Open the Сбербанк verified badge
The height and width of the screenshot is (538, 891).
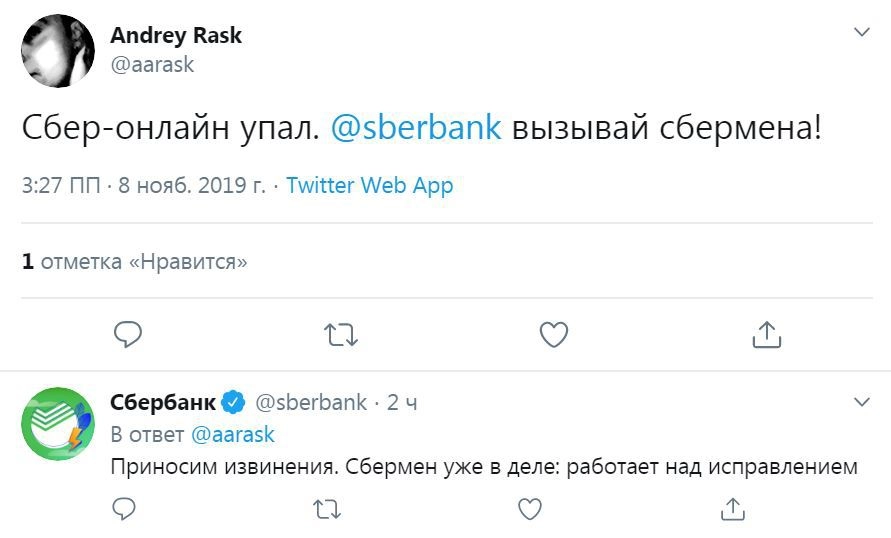234,403
